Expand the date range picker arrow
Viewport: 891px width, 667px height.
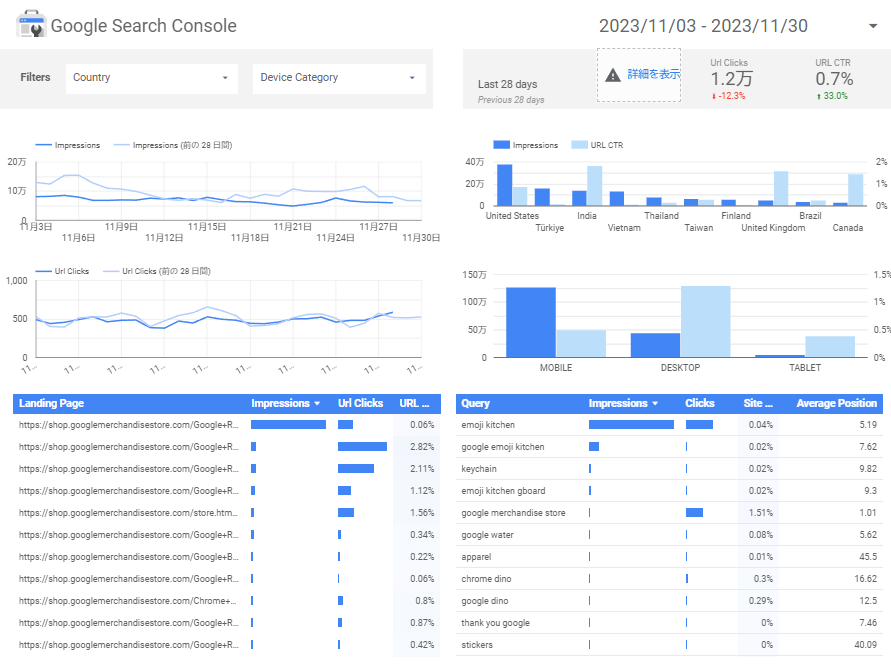pyautogui.click(x=873, y=26)
